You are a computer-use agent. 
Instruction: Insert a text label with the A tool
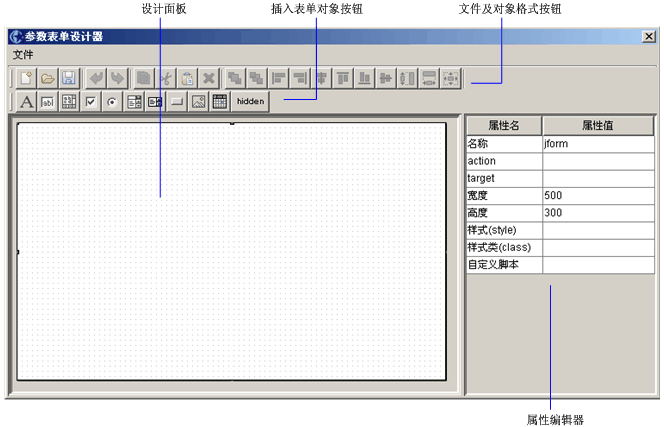coord(26,102)
